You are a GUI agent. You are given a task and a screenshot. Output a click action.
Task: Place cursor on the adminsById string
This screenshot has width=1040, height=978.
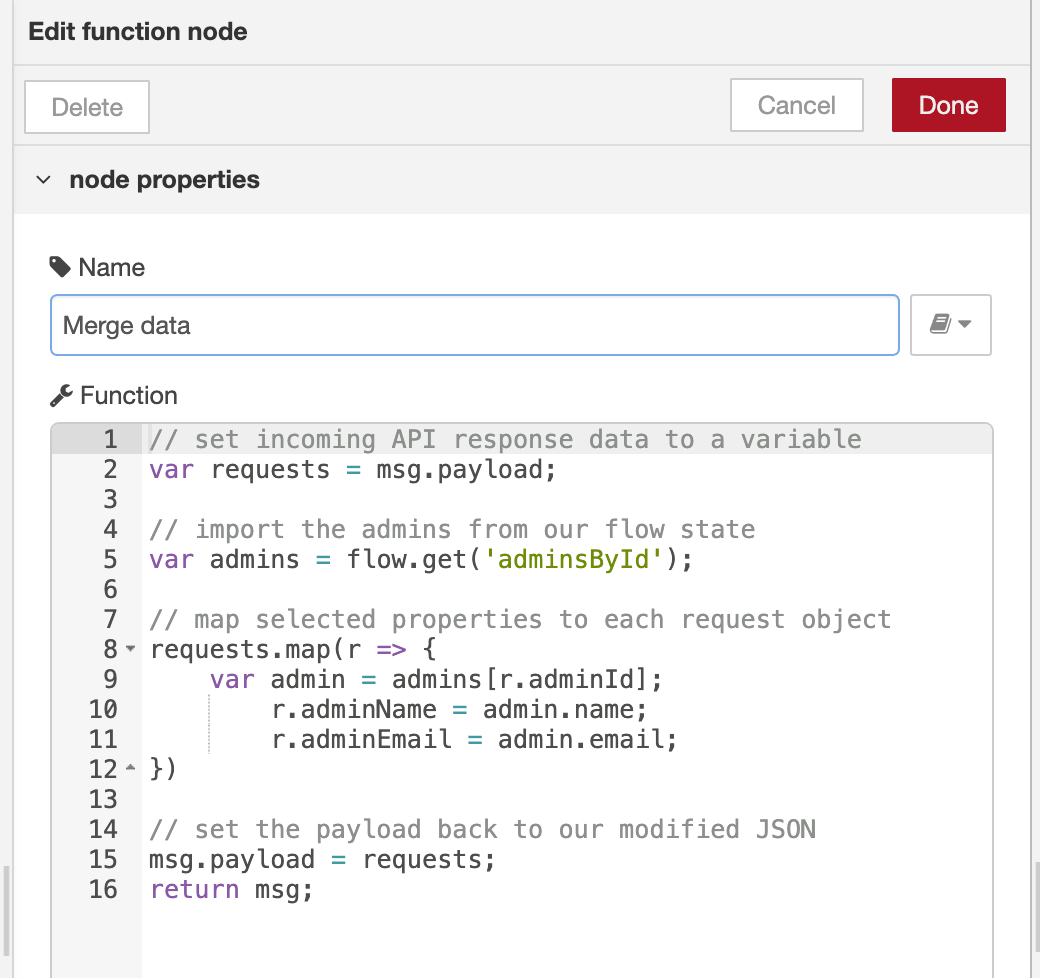[573, 559]
